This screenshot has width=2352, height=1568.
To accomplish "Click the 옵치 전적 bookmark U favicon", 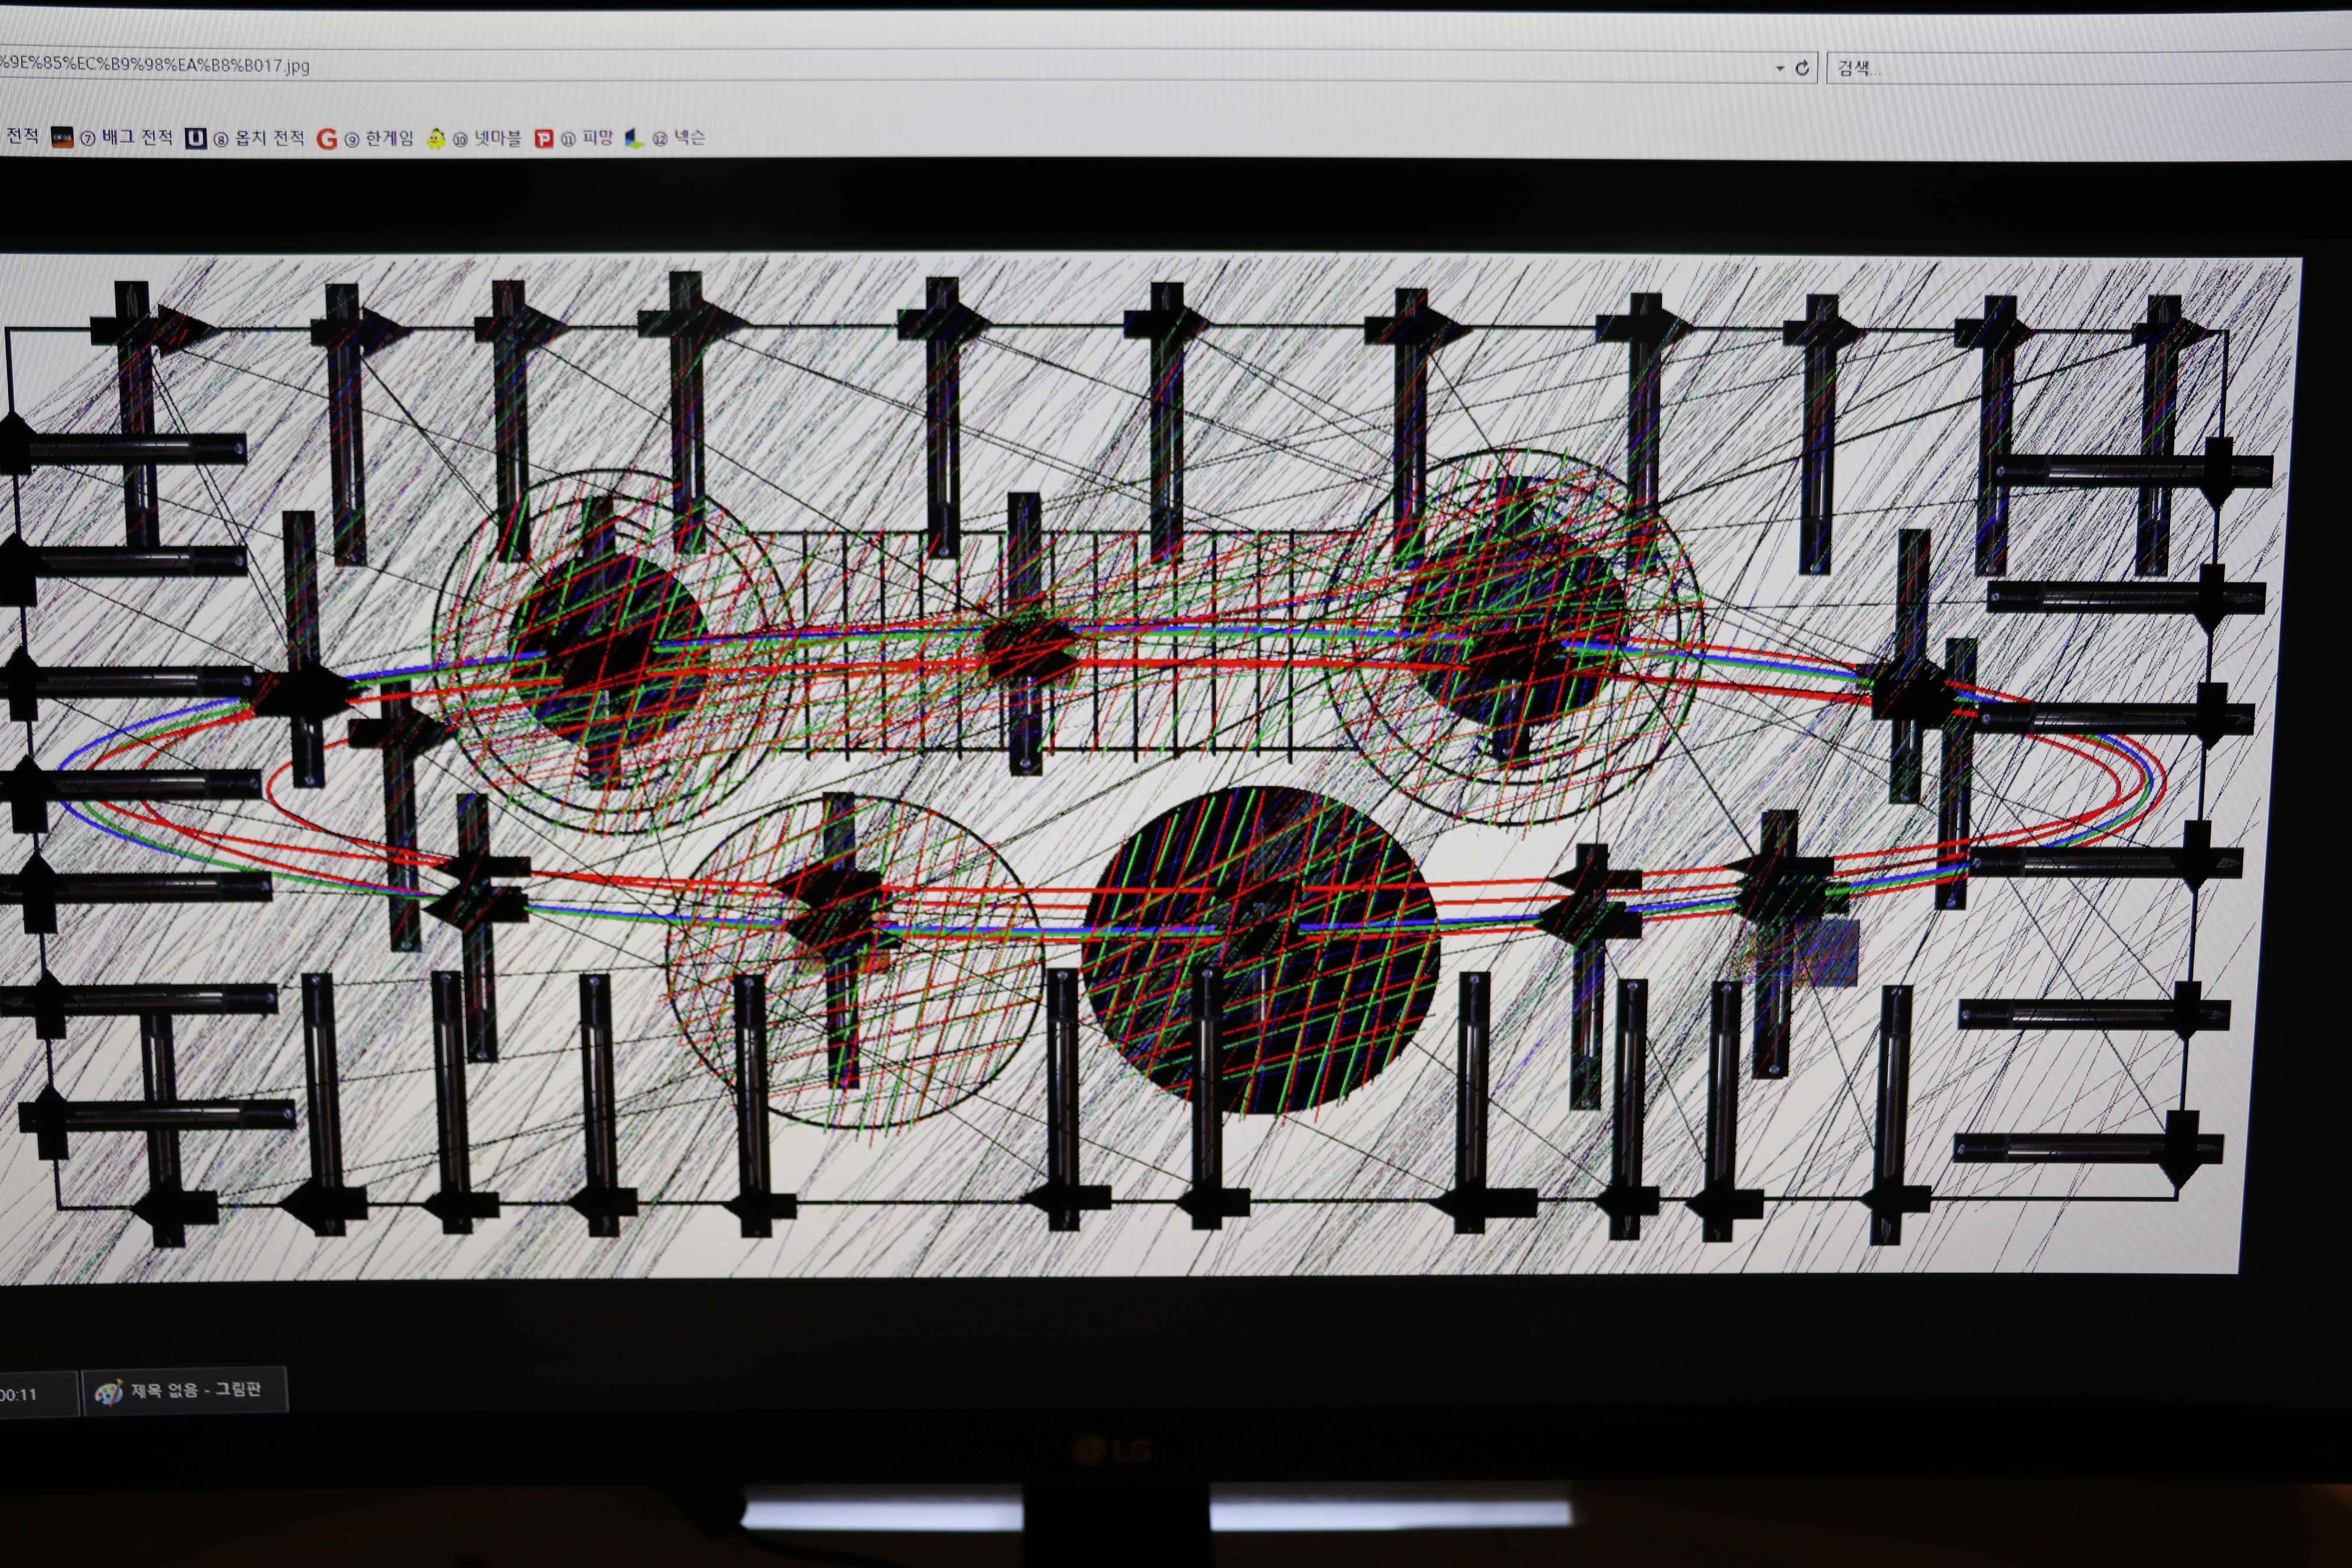I will [196, 138].
